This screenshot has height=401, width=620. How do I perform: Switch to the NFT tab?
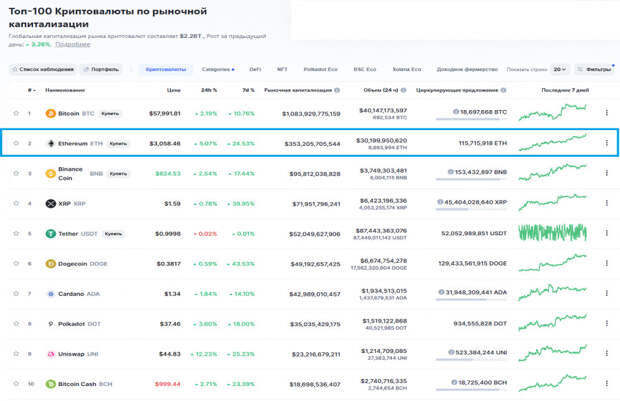pos(282,69)
